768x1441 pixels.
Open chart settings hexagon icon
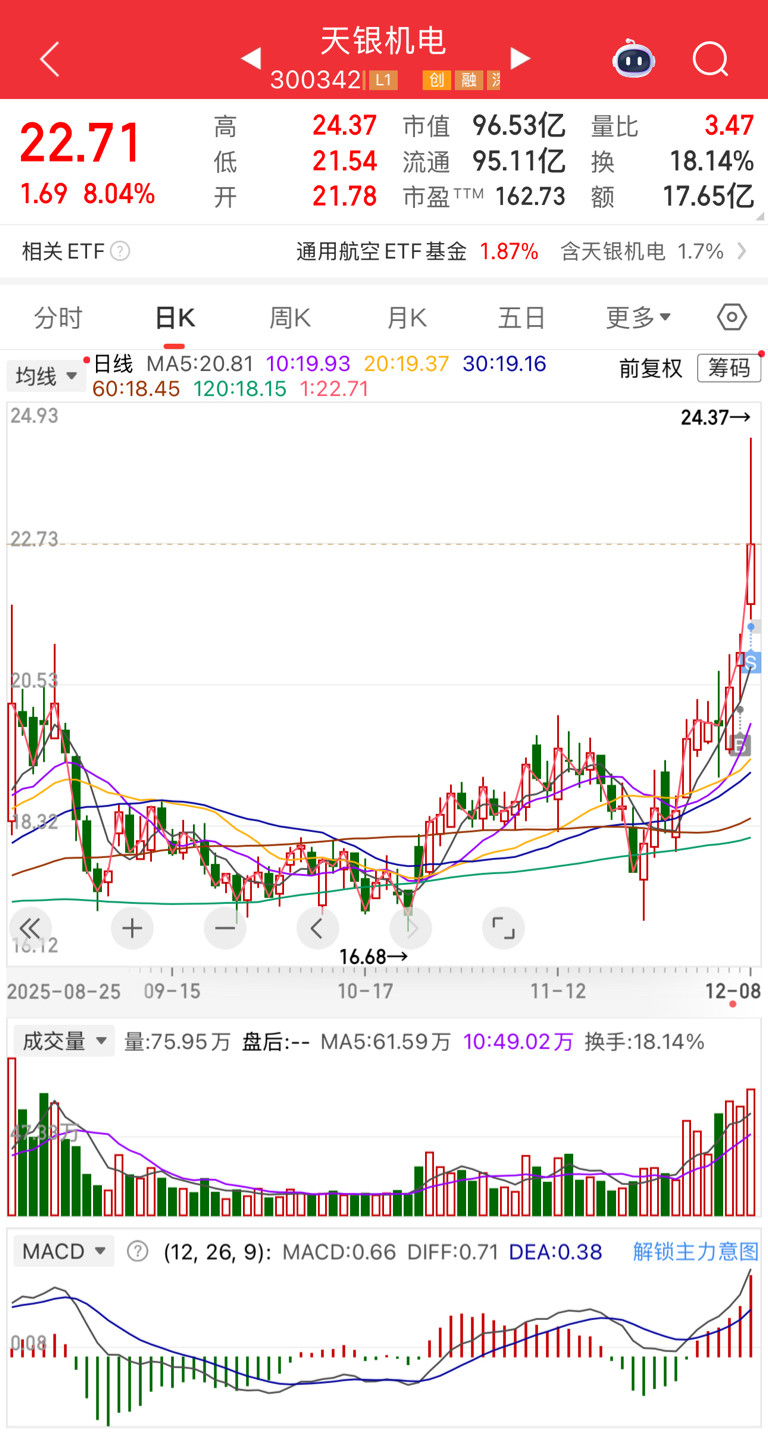(x=732, y=318)
